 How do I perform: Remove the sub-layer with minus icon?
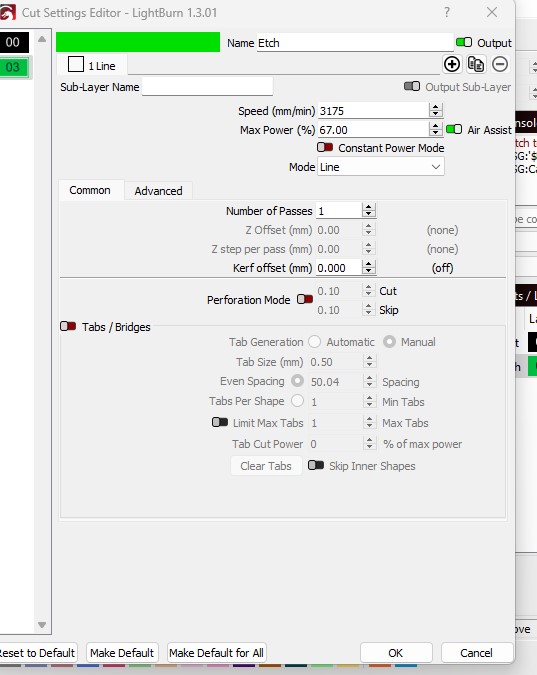(x=500, y=65)
